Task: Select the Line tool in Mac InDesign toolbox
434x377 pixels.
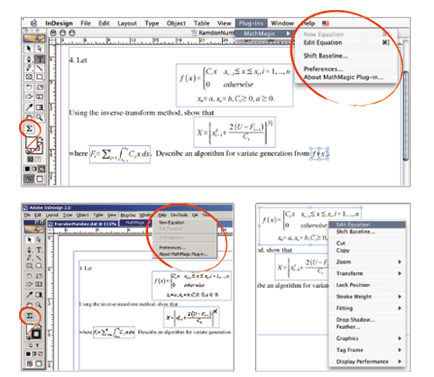Action: click(40, 68)
